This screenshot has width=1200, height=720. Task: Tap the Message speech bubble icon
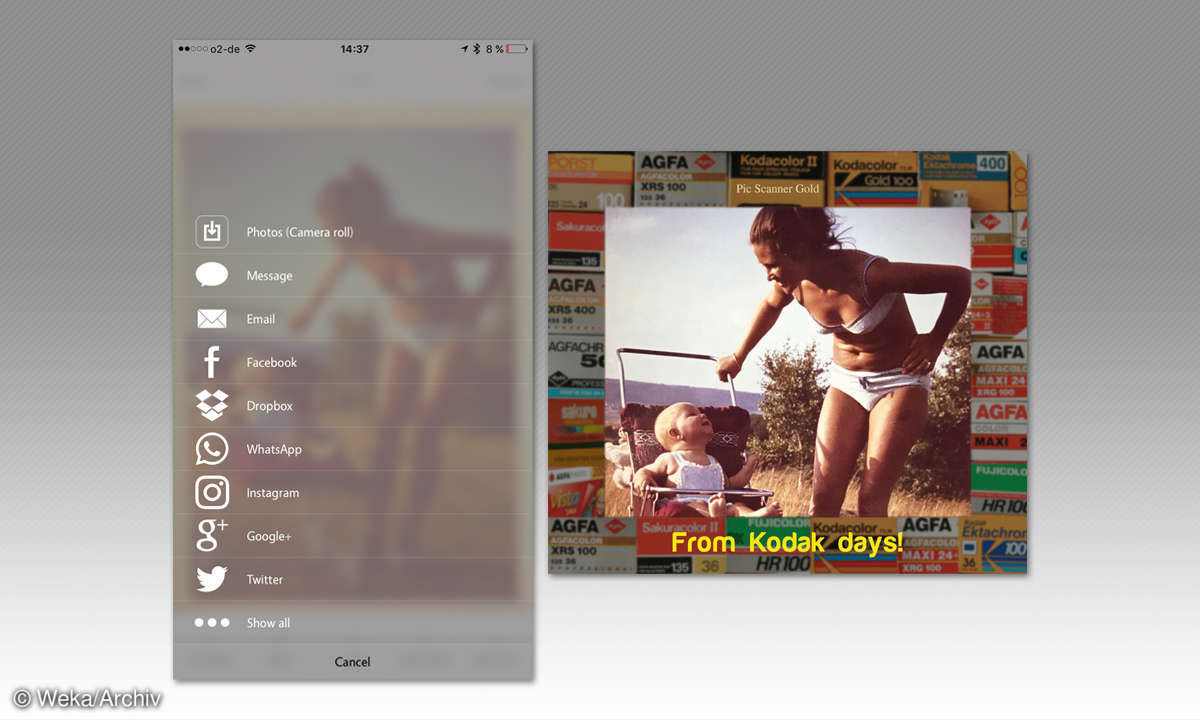212,275
